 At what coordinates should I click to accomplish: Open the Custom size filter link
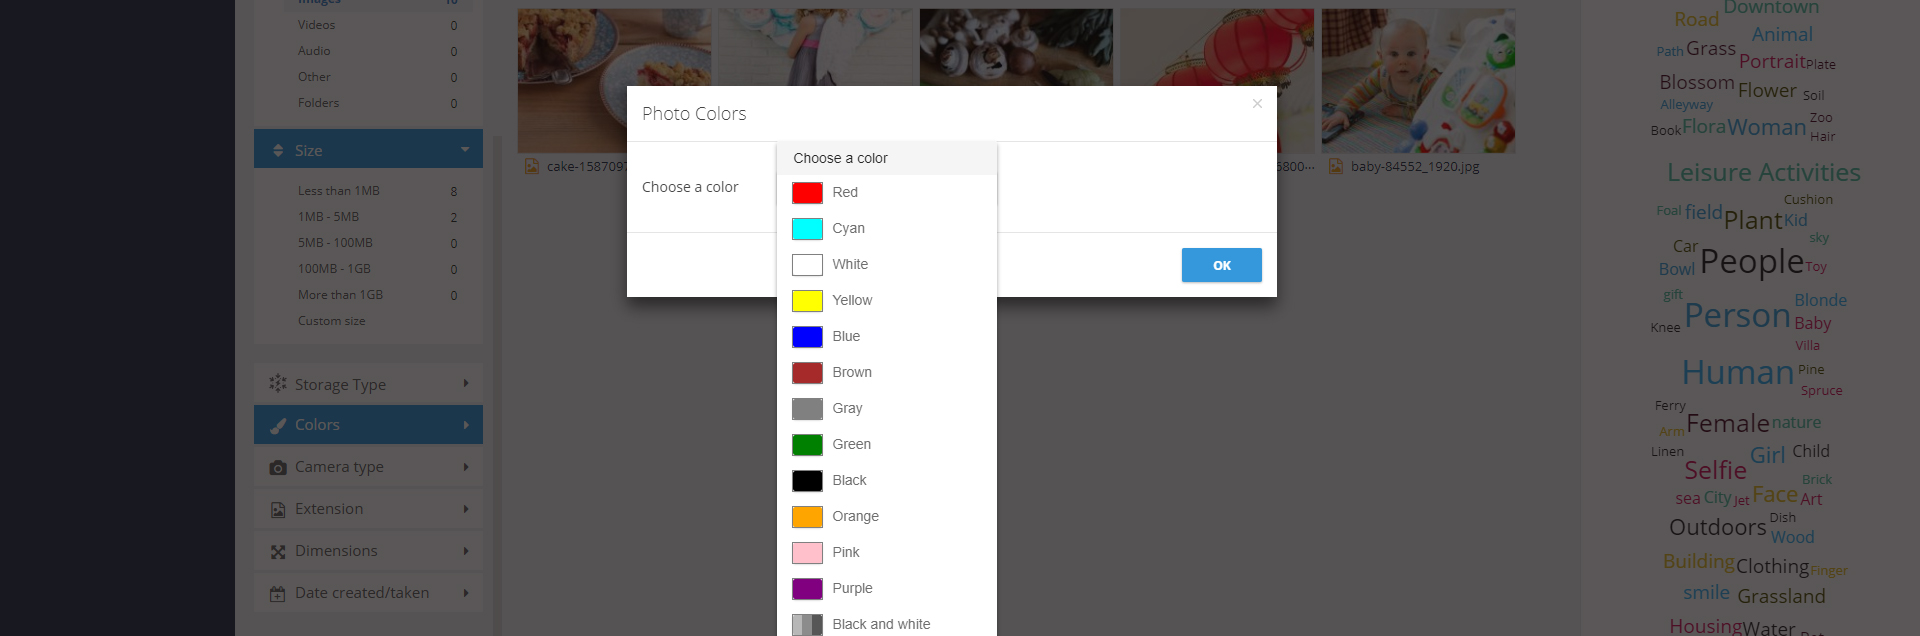pos(331,321)
